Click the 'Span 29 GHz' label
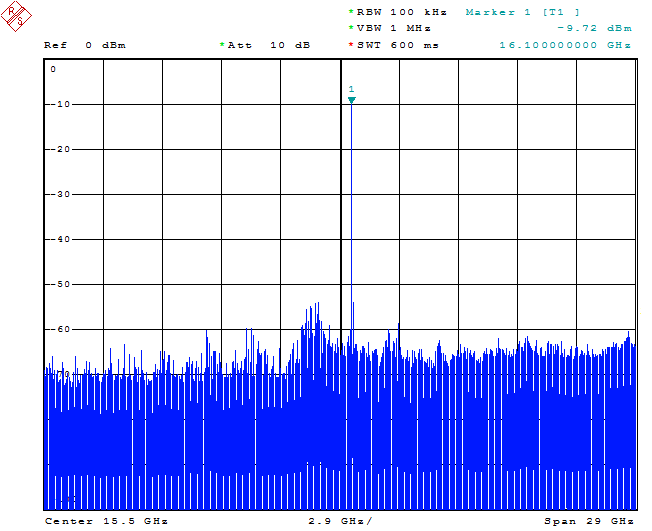The image size is (652, 531). click(589, 521)
